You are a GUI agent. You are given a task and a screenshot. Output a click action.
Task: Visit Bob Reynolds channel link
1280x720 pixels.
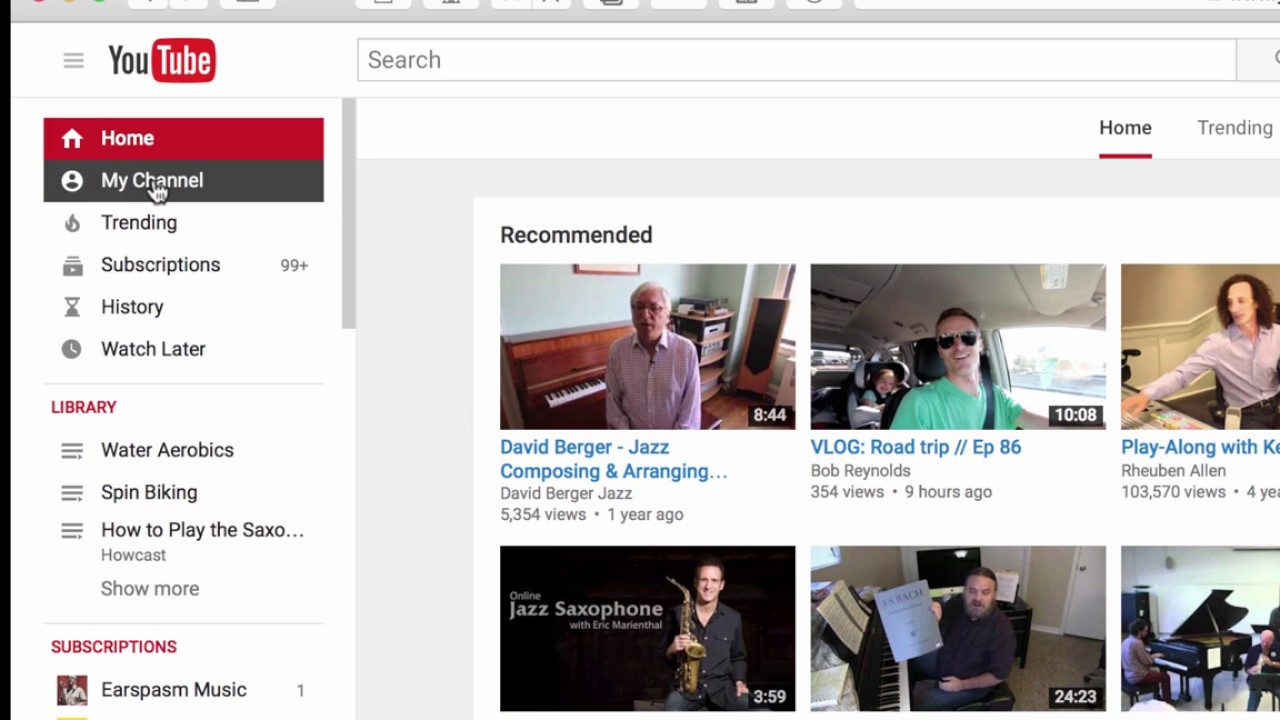tap(861, 470)
